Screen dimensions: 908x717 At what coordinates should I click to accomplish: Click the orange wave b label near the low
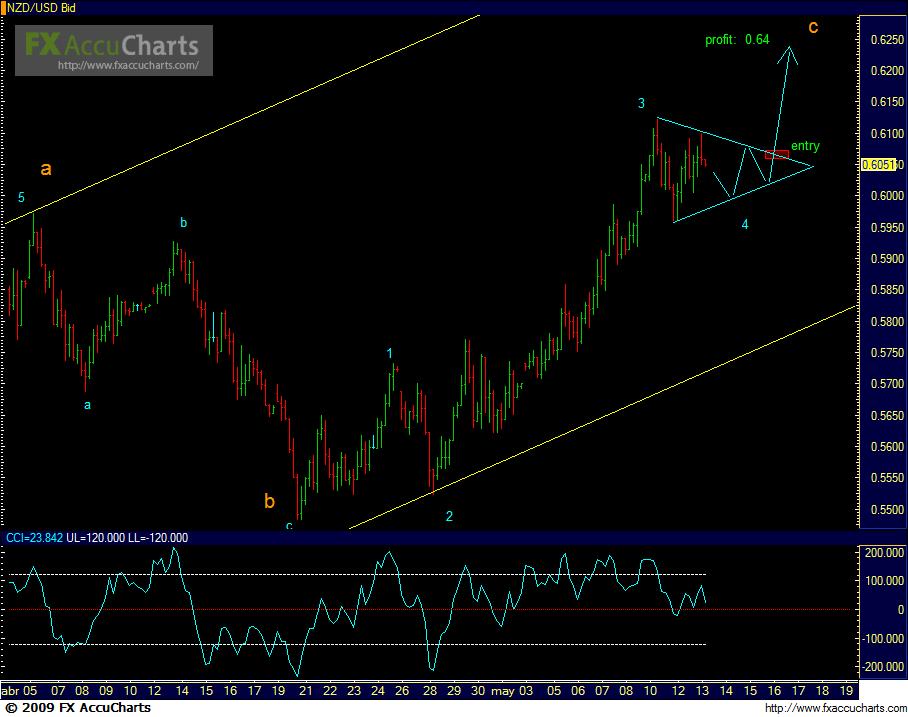click(269, 501)
